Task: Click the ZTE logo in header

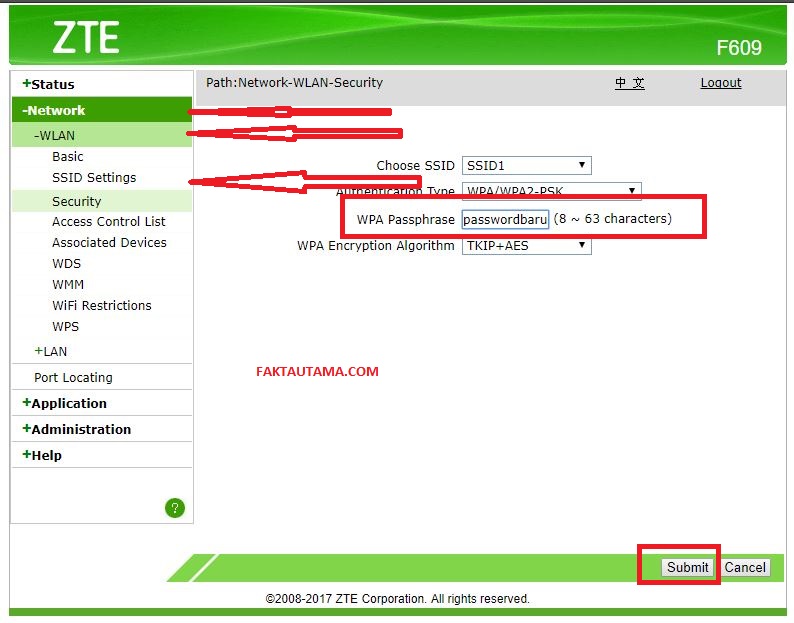Action: [x=86, y=37]
